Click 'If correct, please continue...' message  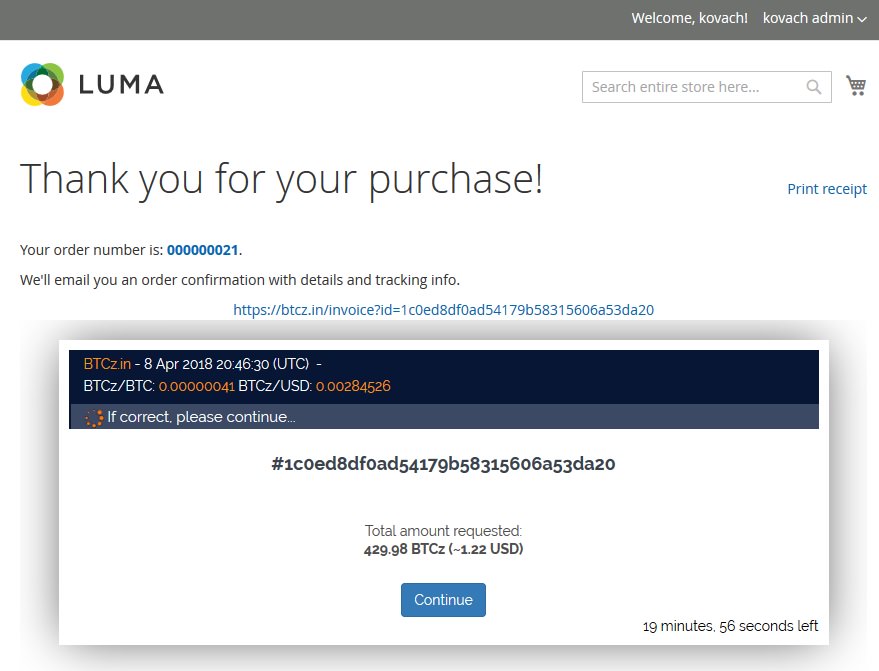pos(201,417)
